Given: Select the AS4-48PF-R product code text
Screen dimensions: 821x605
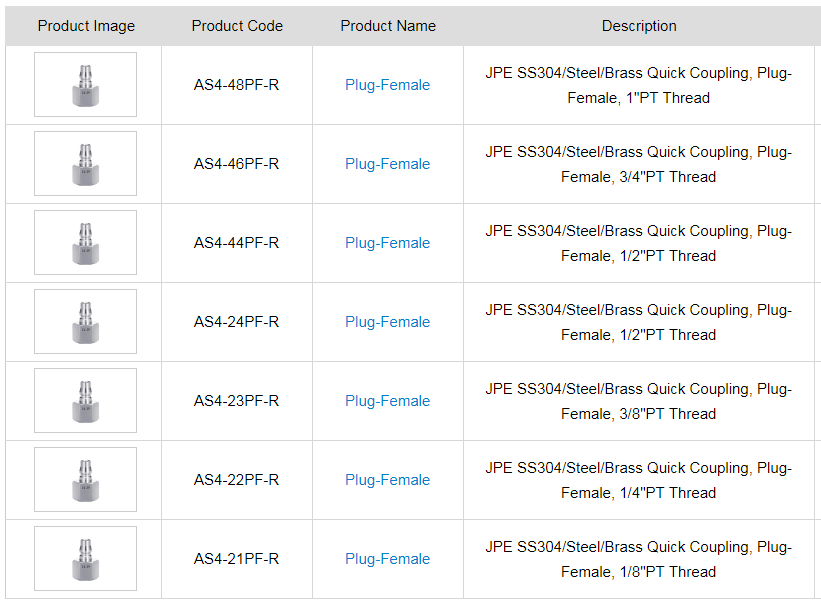Looking at the screenshot, I should (236, 85).
